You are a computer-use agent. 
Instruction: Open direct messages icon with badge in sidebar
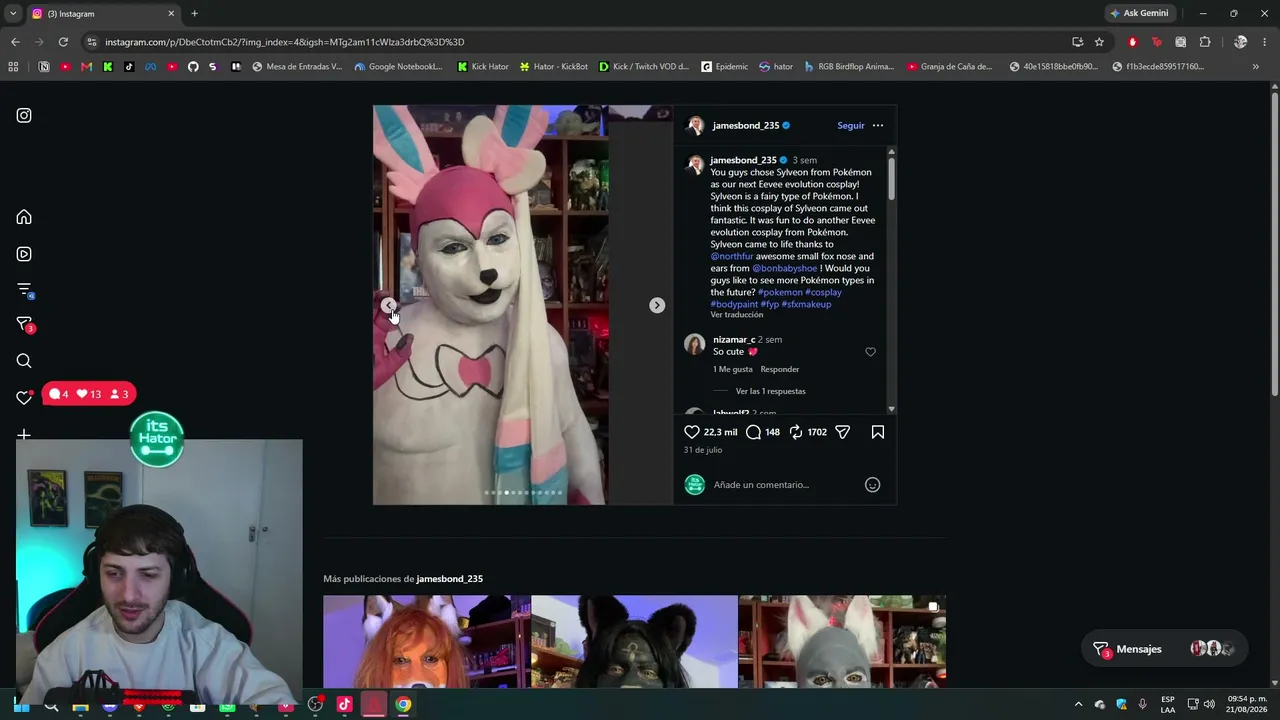click(x=25, y=325)
